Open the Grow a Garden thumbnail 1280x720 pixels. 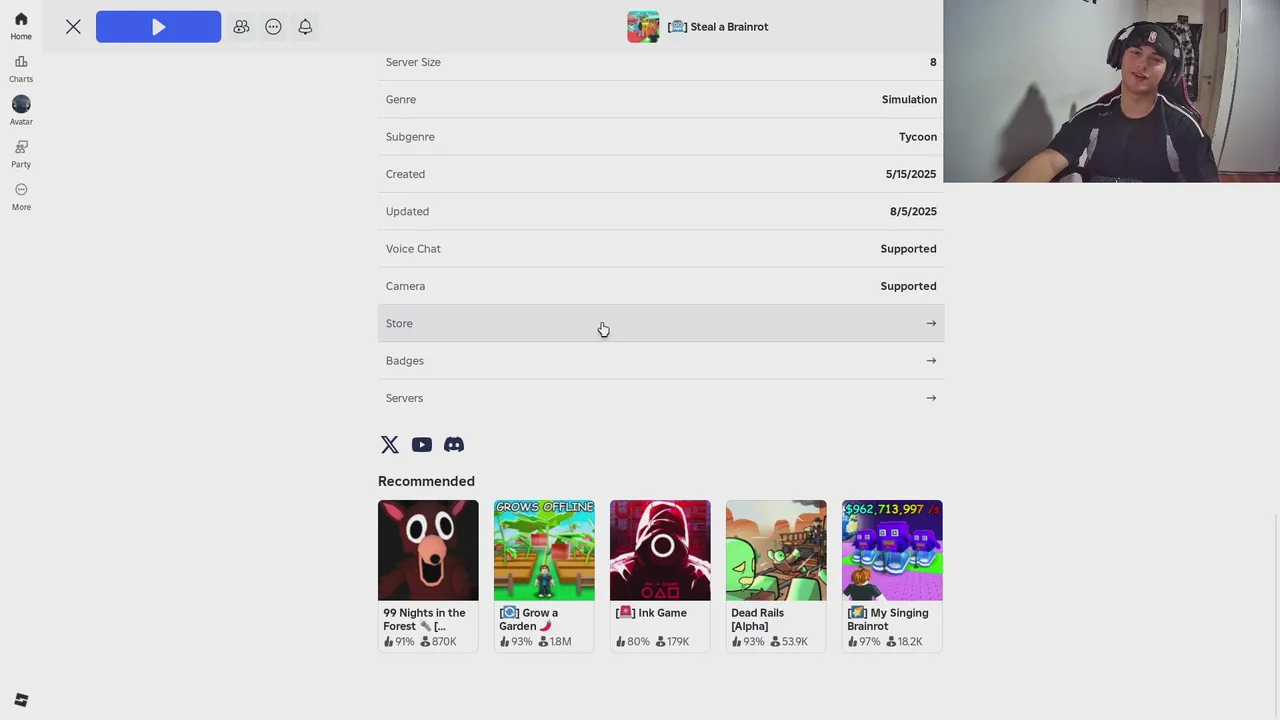(544, 550)
